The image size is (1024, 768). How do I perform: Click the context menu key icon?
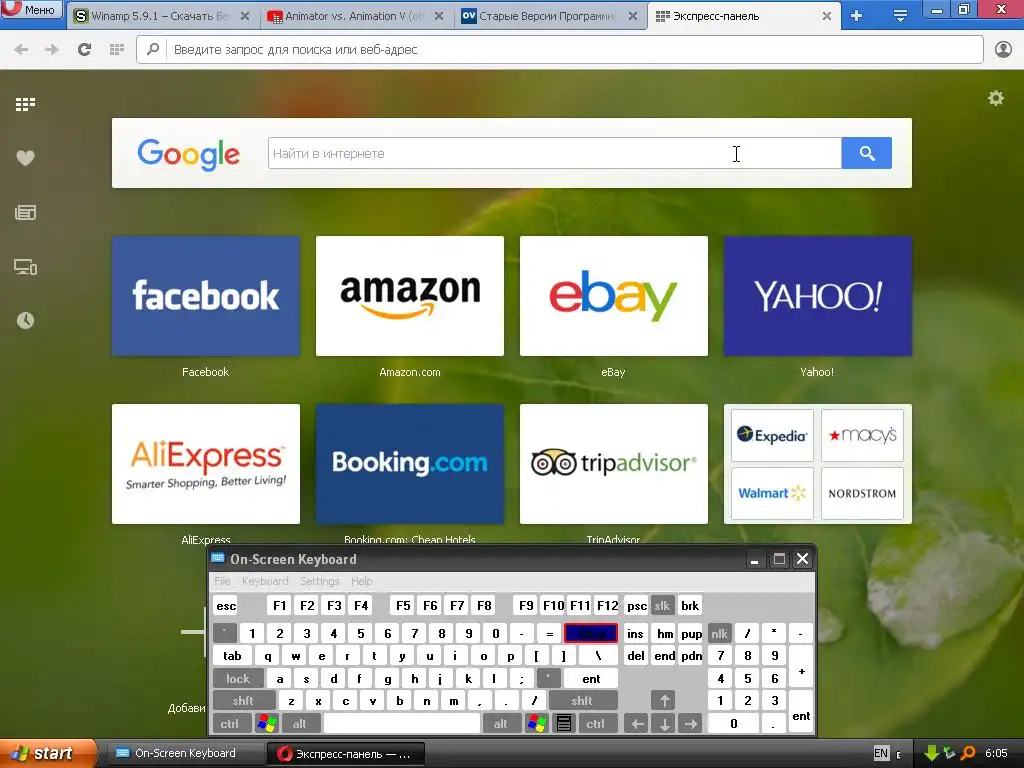tap(564, 724)
